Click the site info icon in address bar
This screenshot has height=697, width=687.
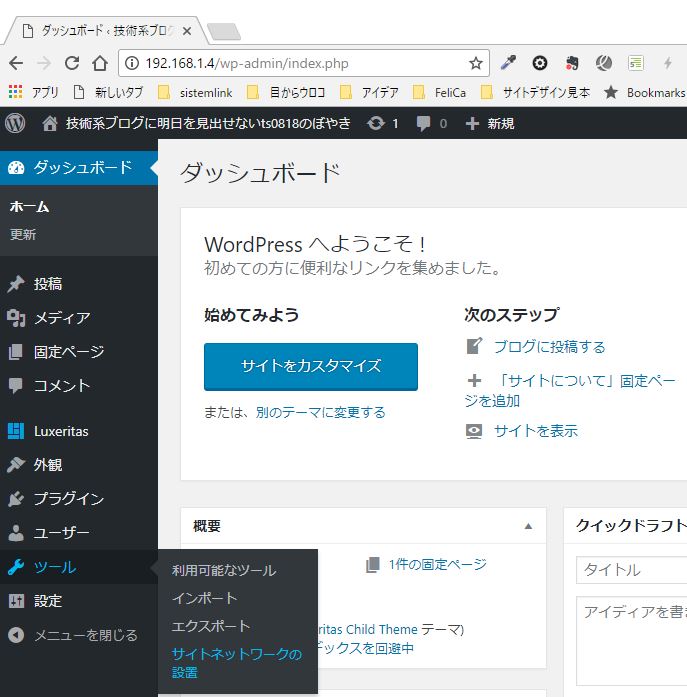click(132, 63)
